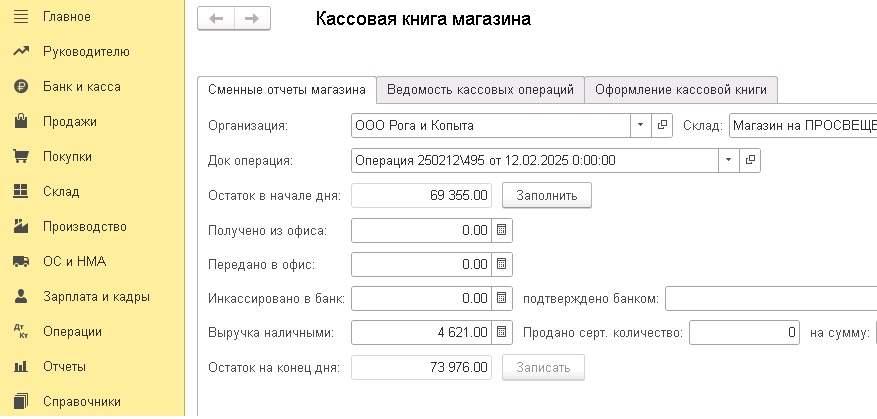Click the hamburger menu icon beside Главное
The image size is (877, 419).
pos(20,16)
